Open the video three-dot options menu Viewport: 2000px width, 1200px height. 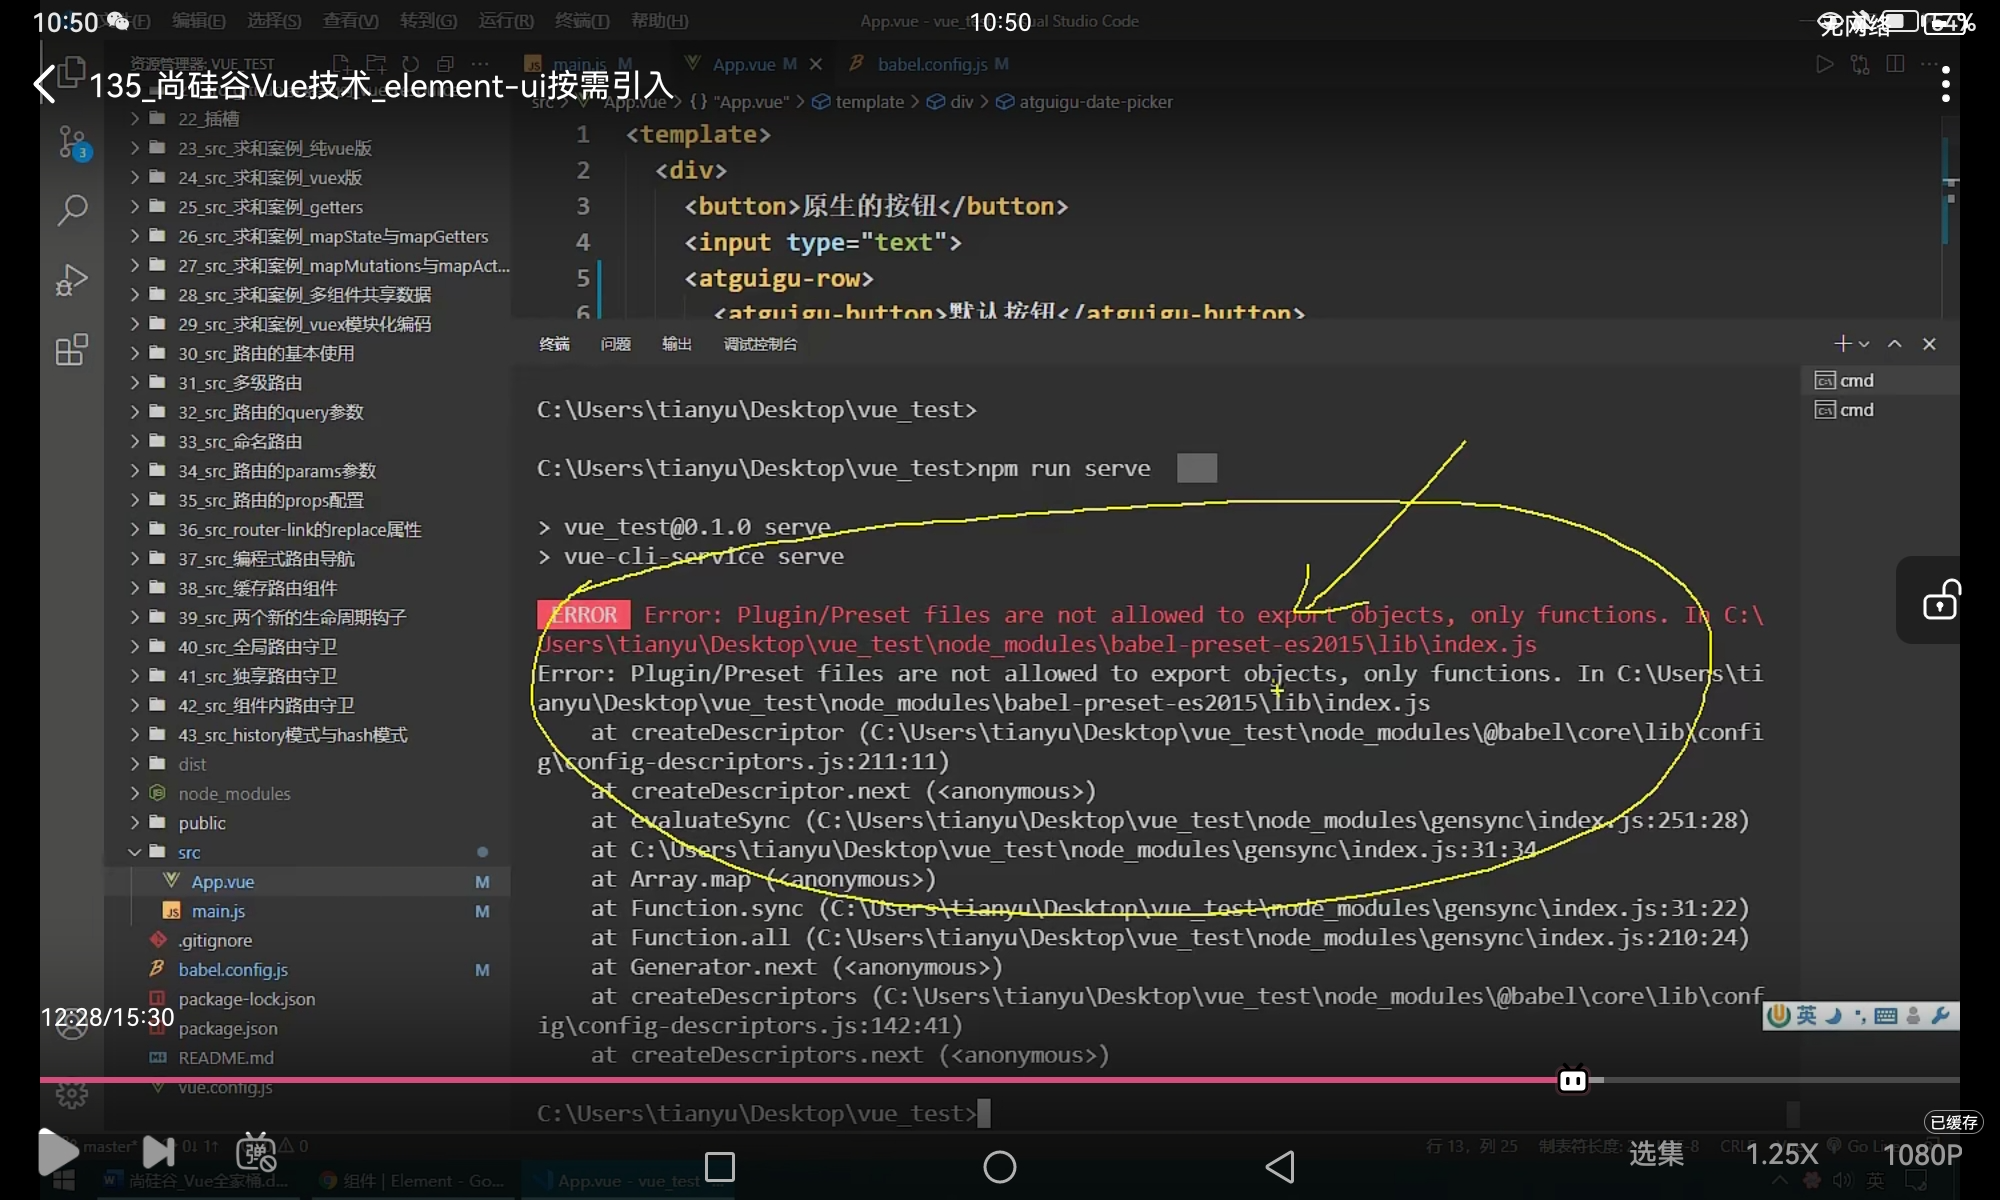click(x=1945, y=85)
